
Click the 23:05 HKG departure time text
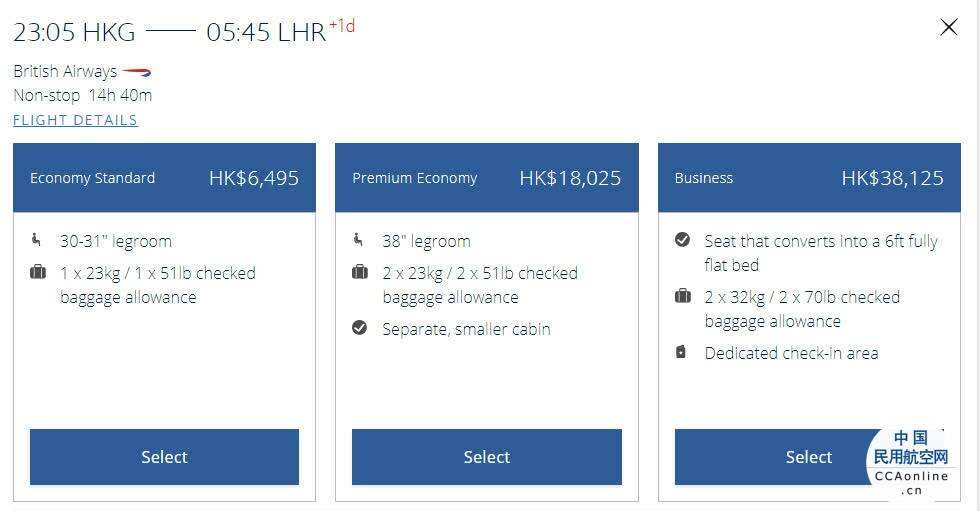point(74,32)
